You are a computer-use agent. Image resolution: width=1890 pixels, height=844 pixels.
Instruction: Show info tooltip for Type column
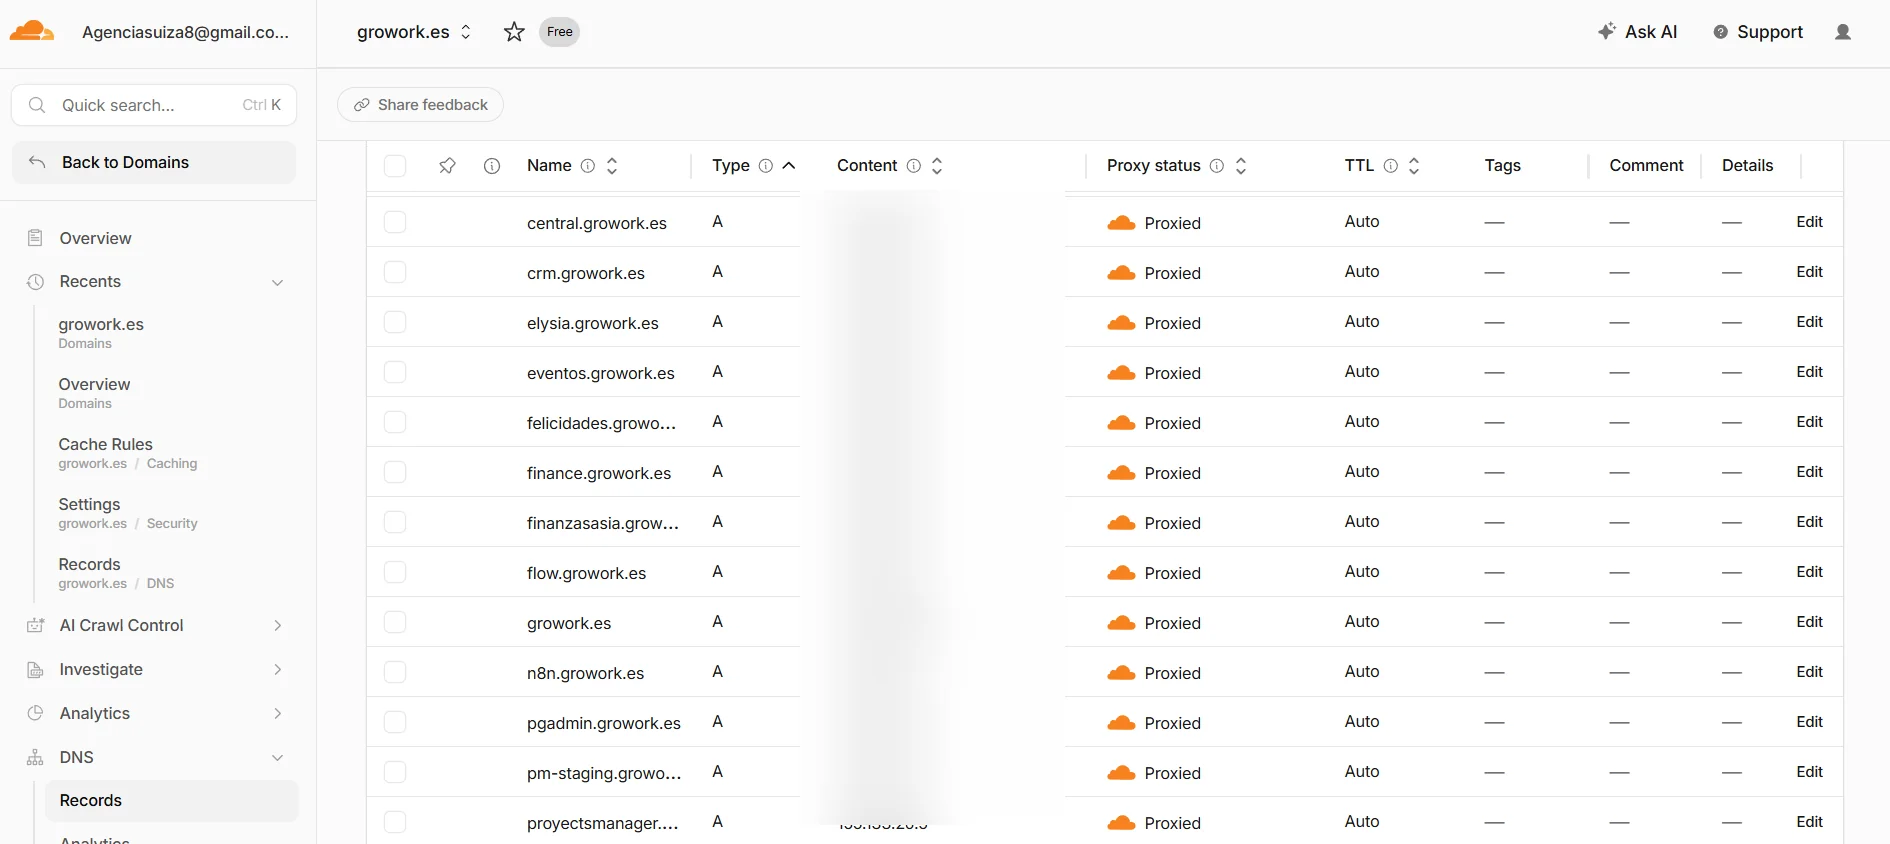pyautogui.click(x=766, y=166)
